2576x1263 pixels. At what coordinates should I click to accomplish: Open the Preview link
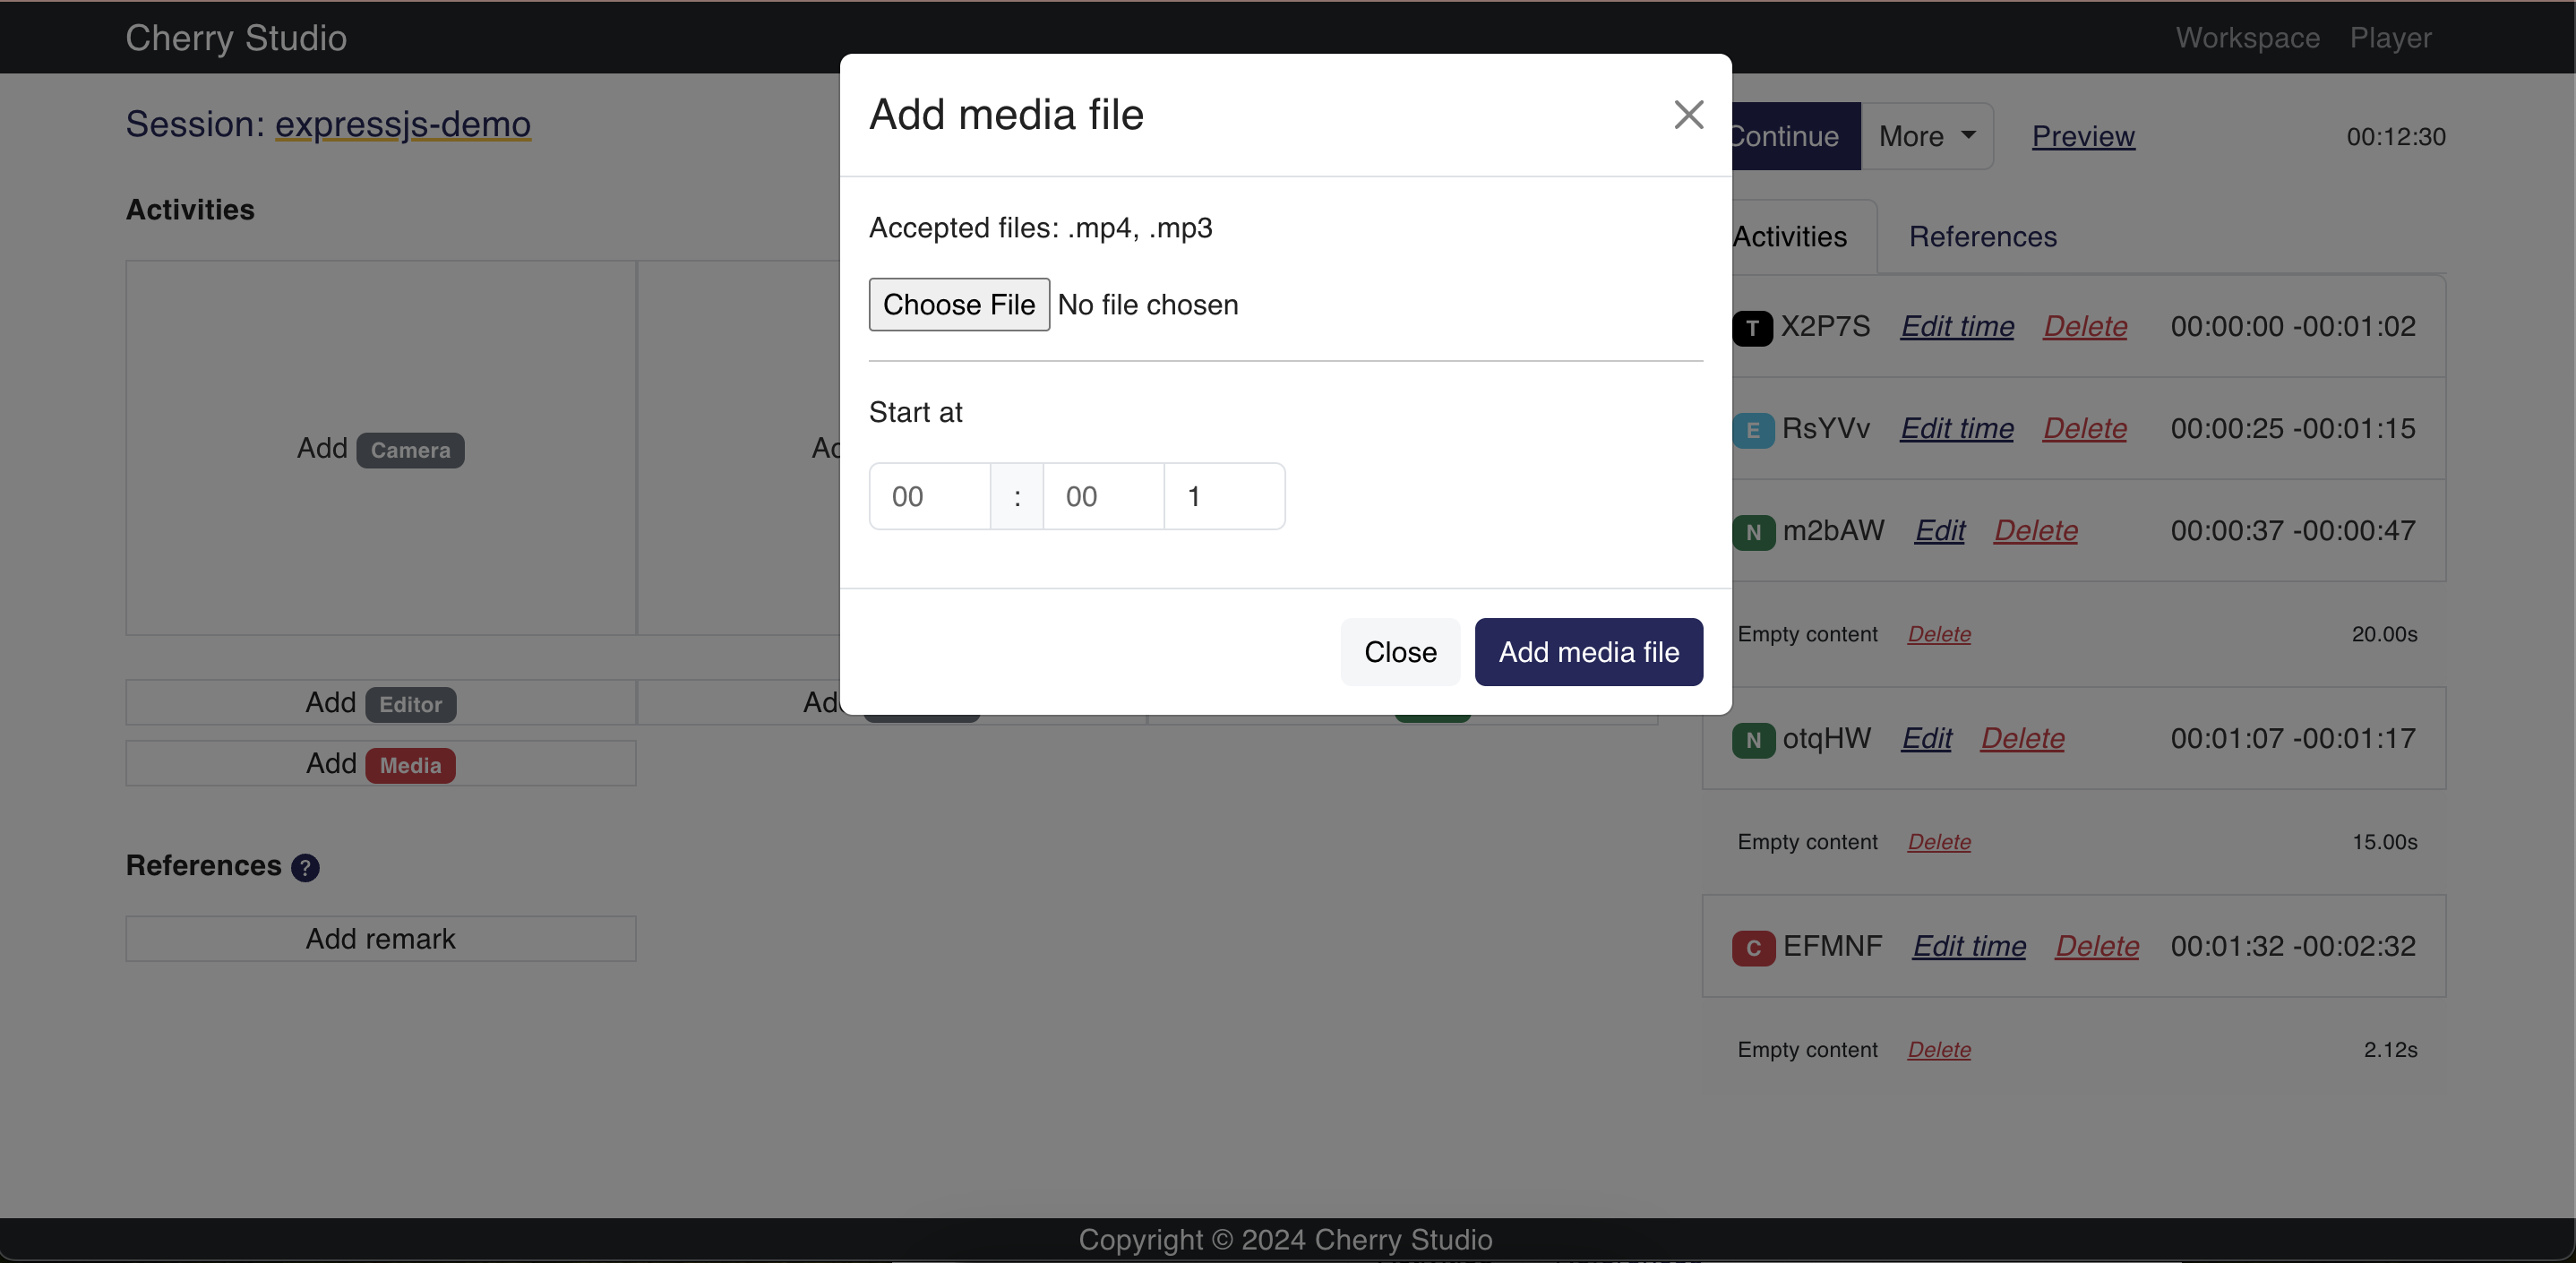(2083, 136)
